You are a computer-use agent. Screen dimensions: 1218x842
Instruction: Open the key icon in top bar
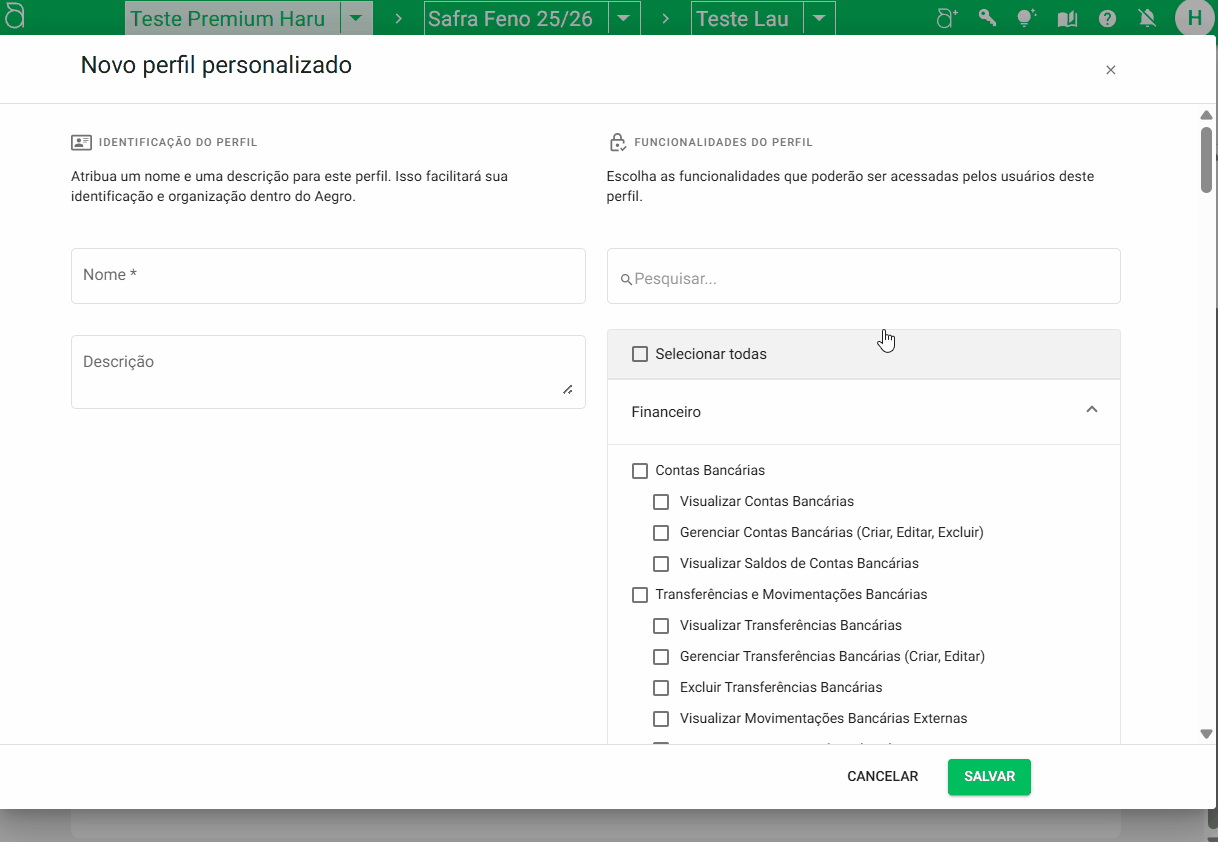point(987,18)
